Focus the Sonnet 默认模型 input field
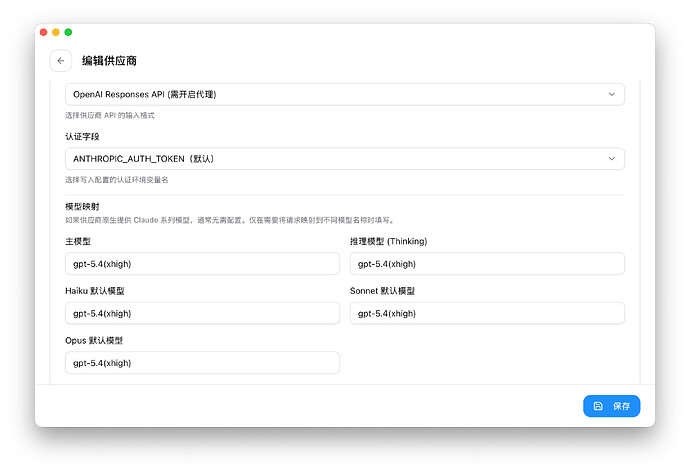This screenshot has height=473, width=690. pyautogui.click(x=487, y=313)
